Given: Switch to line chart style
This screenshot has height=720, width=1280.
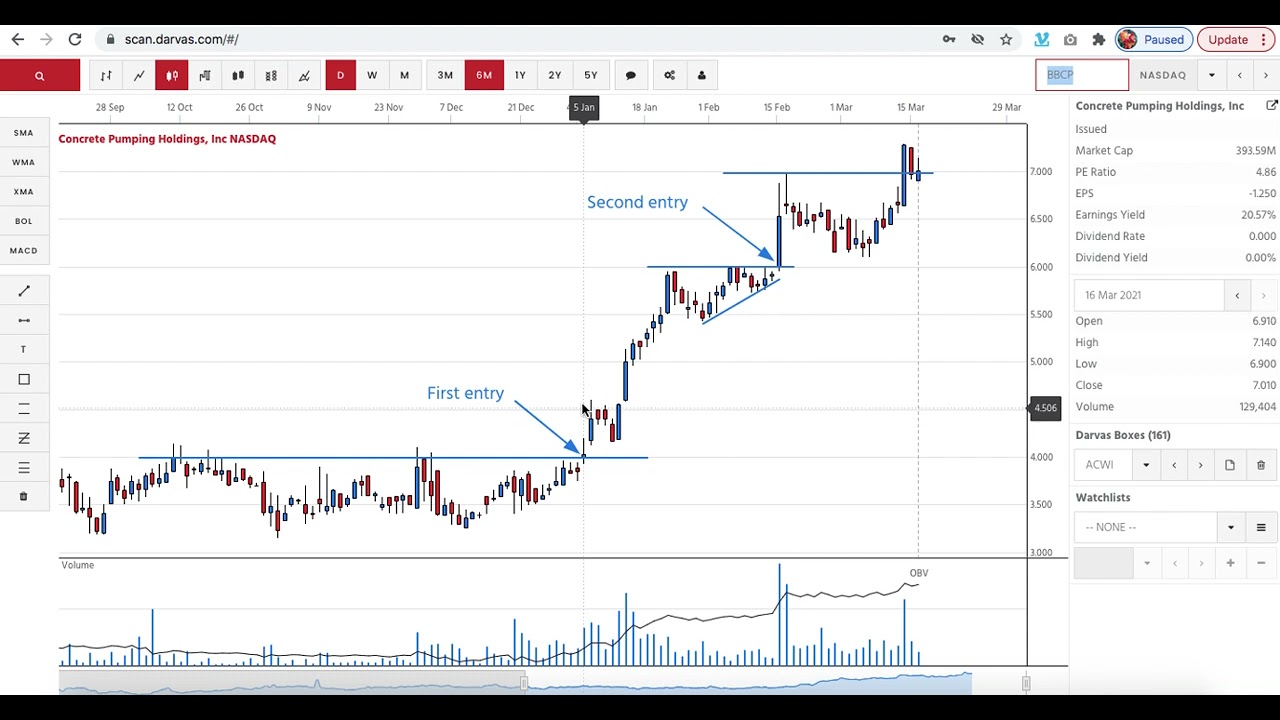Looking at the screenshot, I should [138, 75].
